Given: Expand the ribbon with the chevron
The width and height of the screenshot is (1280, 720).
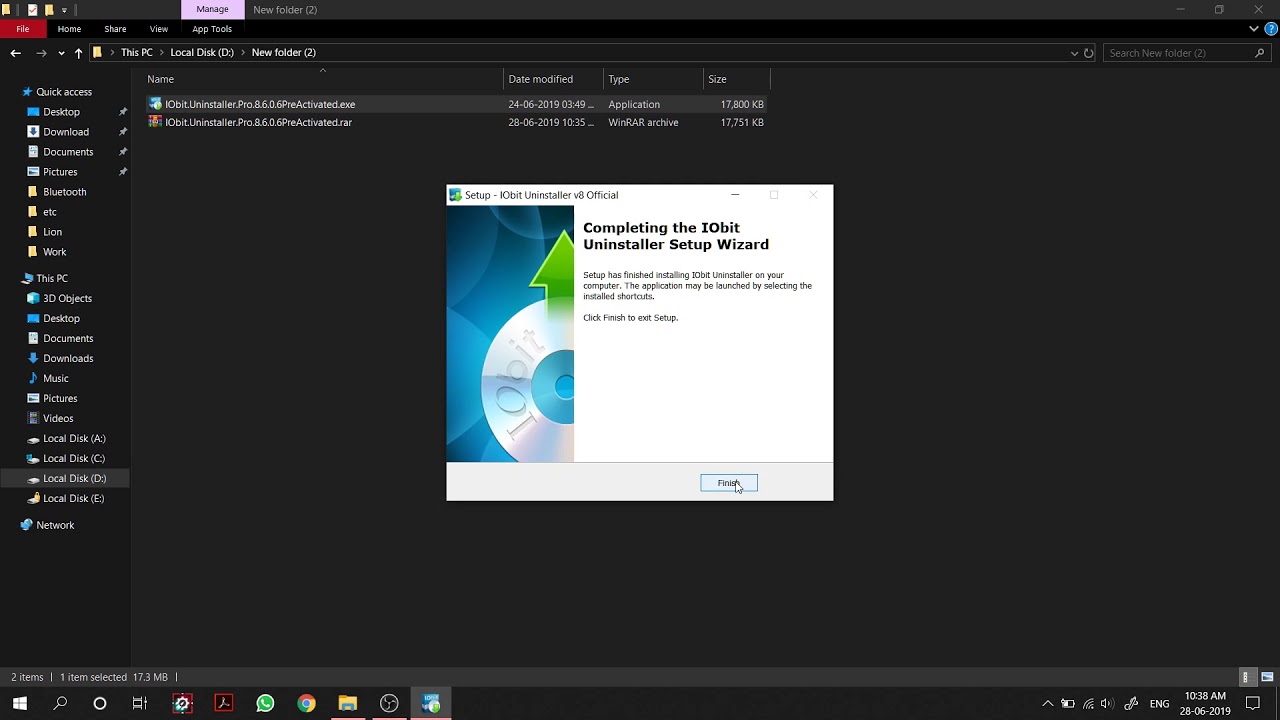Looking at the screenshot, I should tap(1254, 29).
